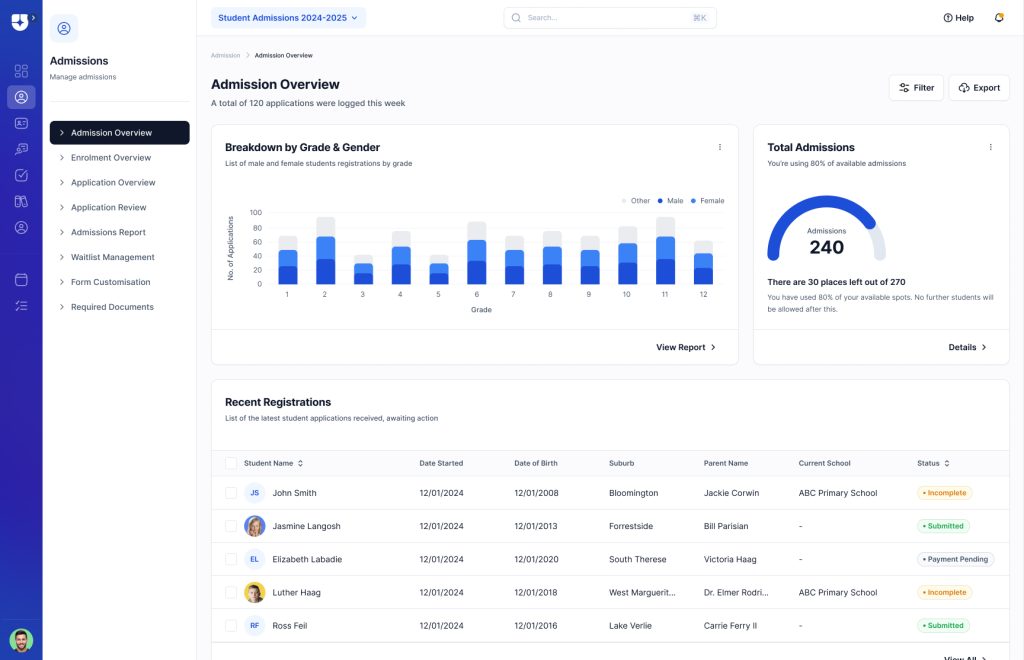The height and width of the screenshot is (660, 1024).
Task: Click Submitted status badge for Jasmine Langosh
Action: [943, 526]
